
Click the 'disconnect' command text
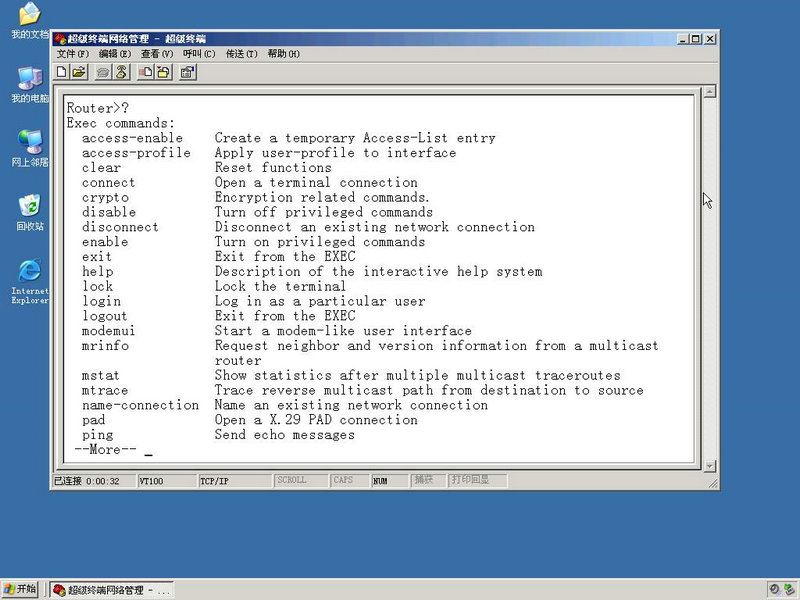(120, 227)
